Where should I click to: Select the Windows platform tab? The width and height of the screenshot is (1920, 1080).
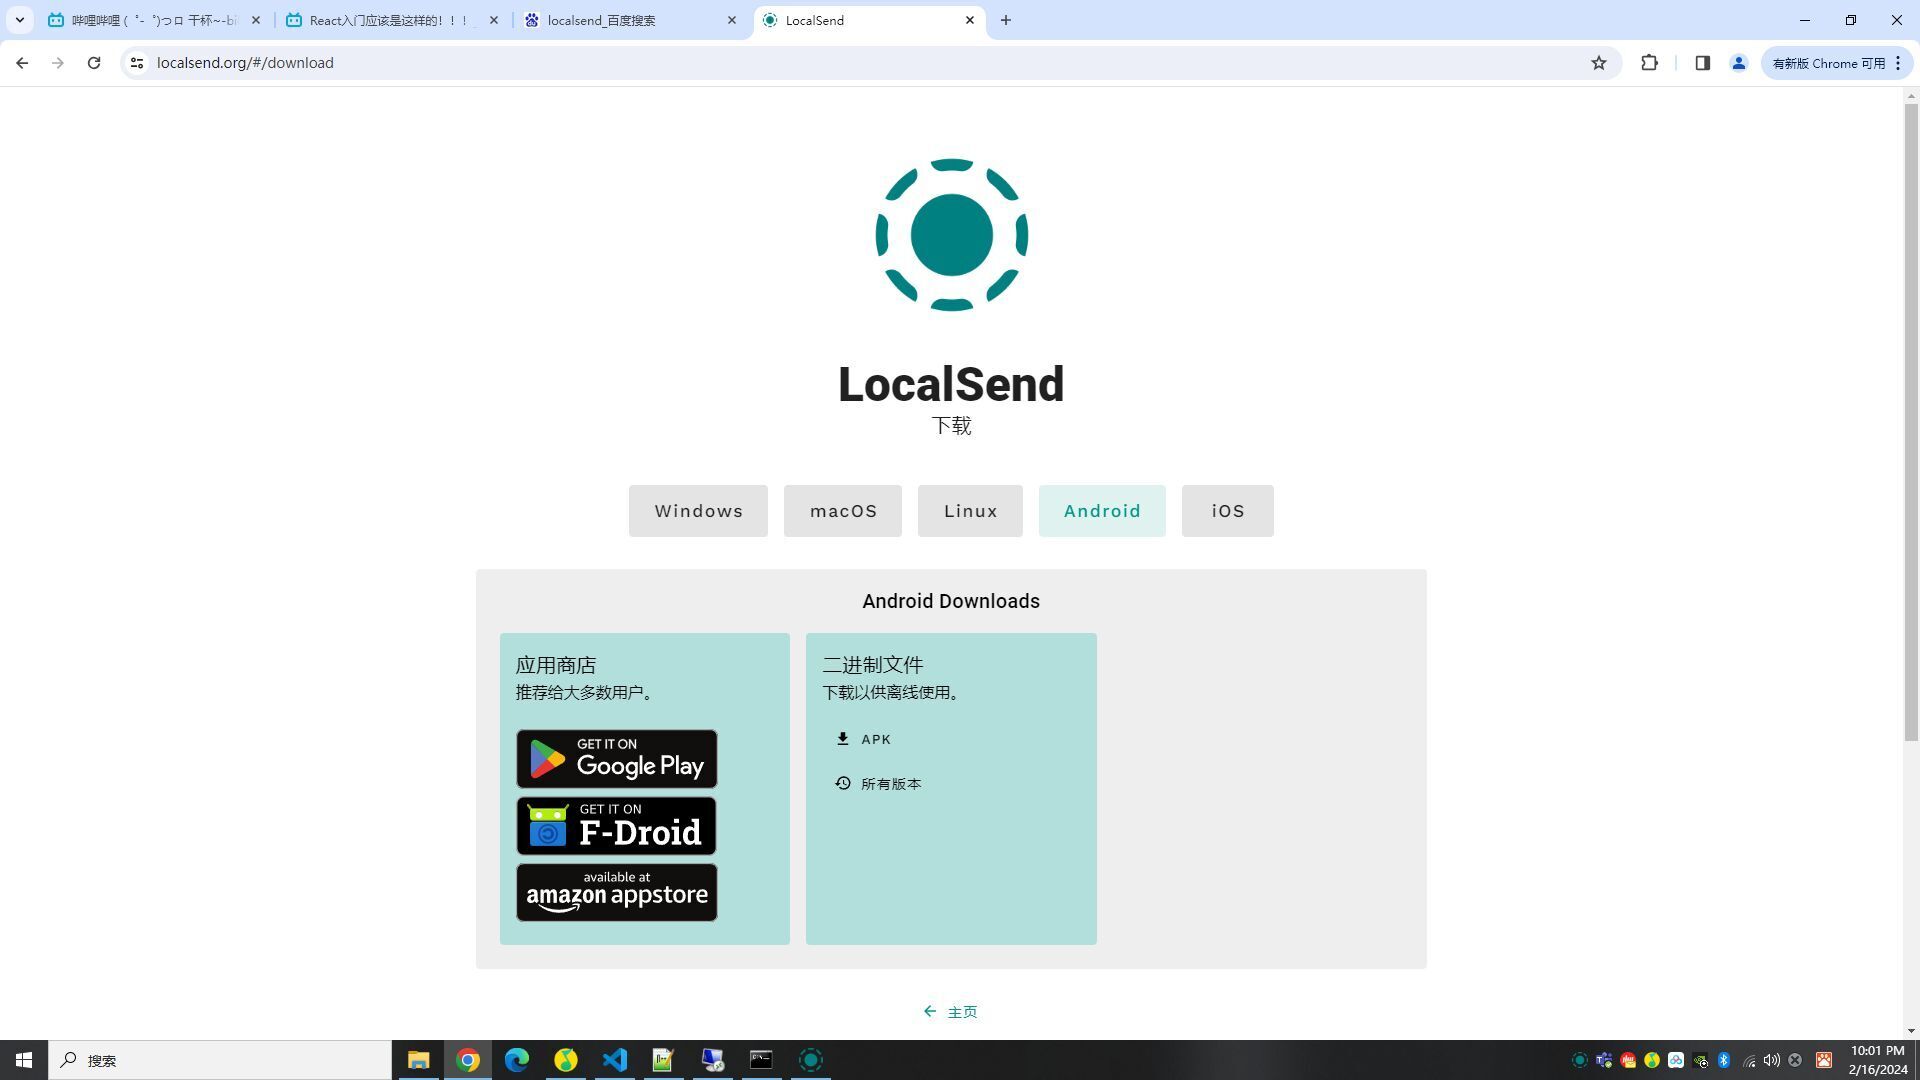coord(698,511)
